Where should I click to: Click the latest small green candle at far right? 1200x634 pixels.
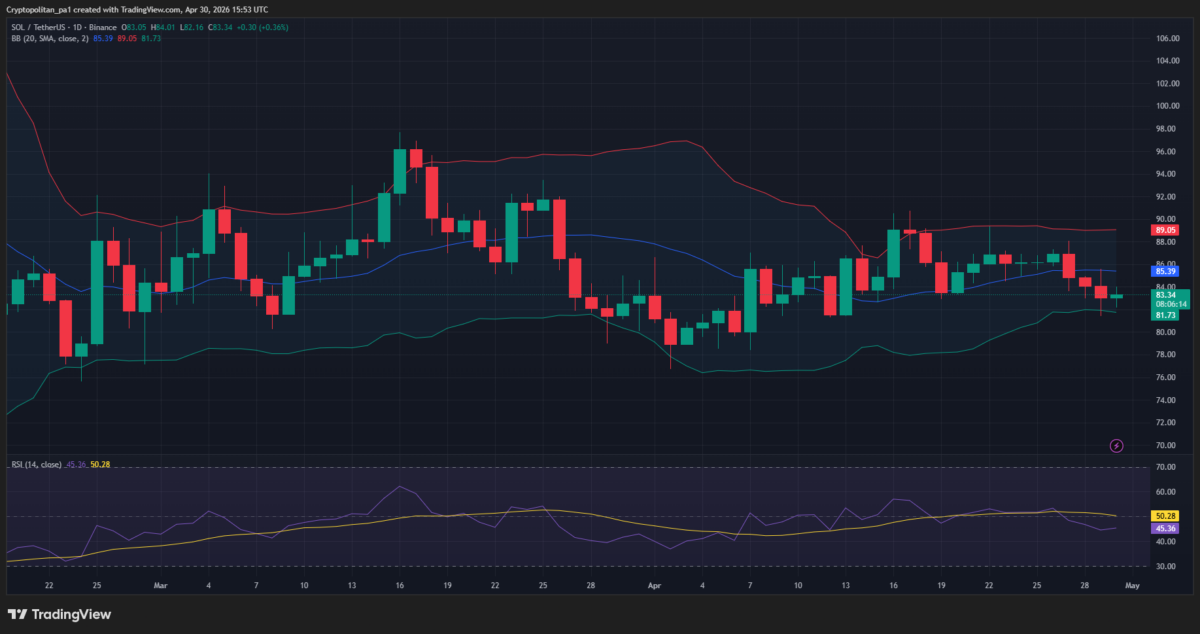(x=1116, y=296)
